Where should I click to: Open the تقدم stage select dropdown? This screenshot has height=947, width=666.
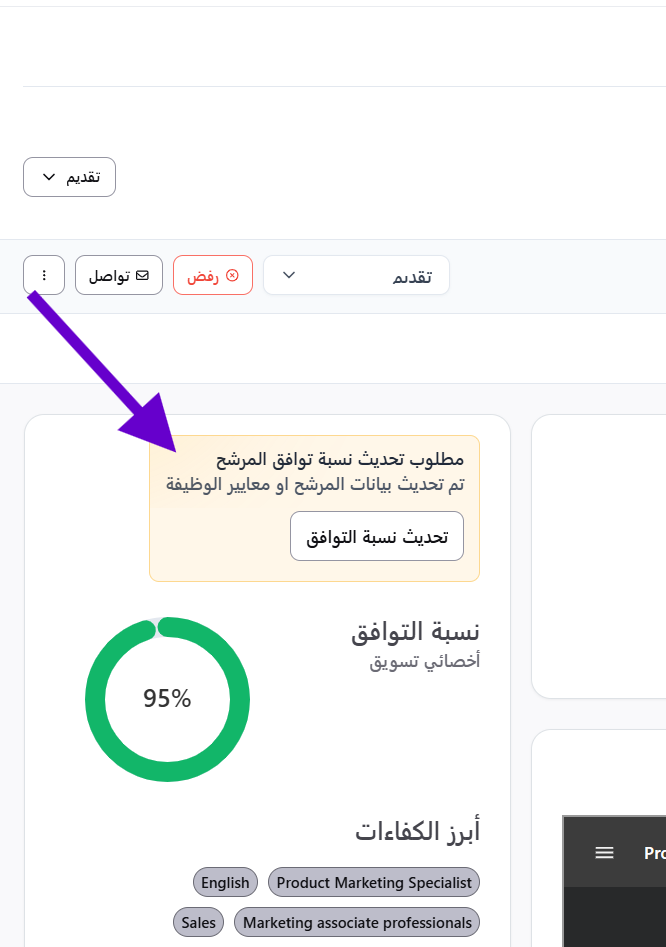point(356,276)
